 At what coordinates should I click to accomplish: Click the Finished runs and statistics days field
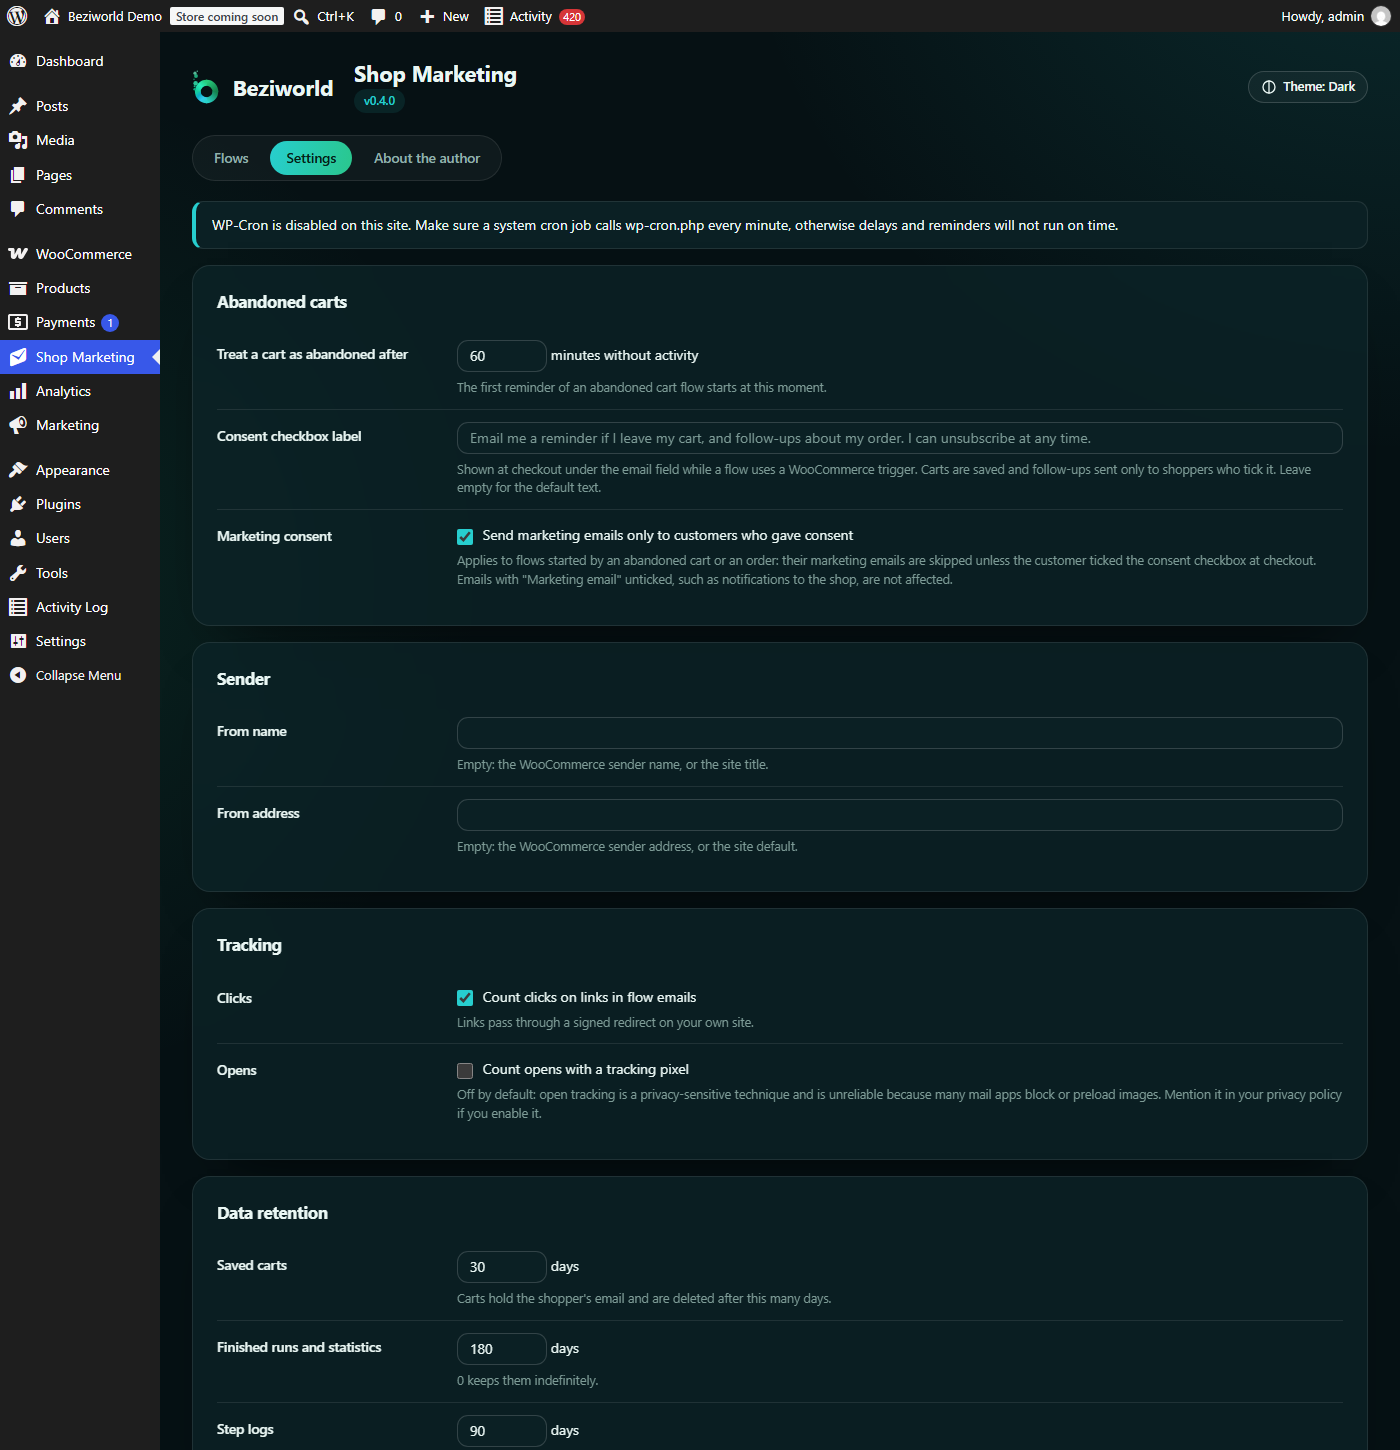click(x=502, y=1349)
